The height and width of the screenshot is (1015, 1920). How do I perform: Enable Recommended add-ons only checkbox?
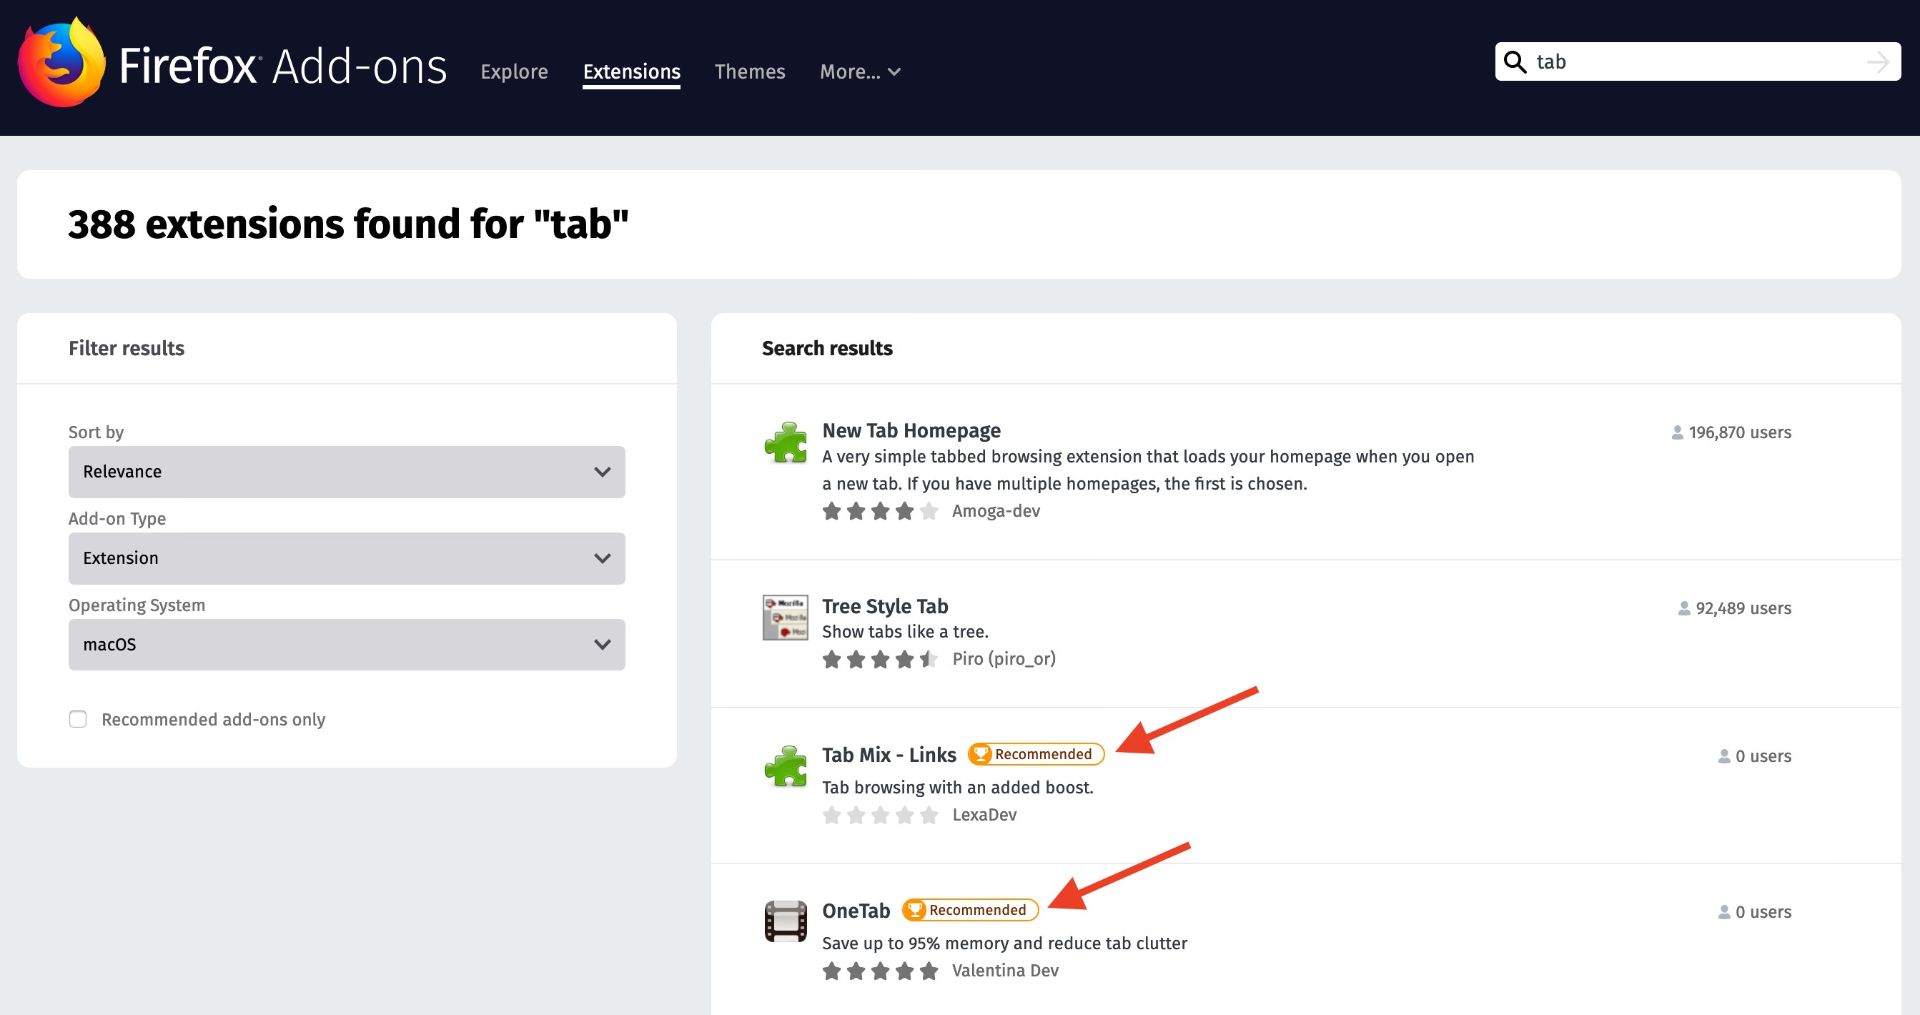click(78, 719)
